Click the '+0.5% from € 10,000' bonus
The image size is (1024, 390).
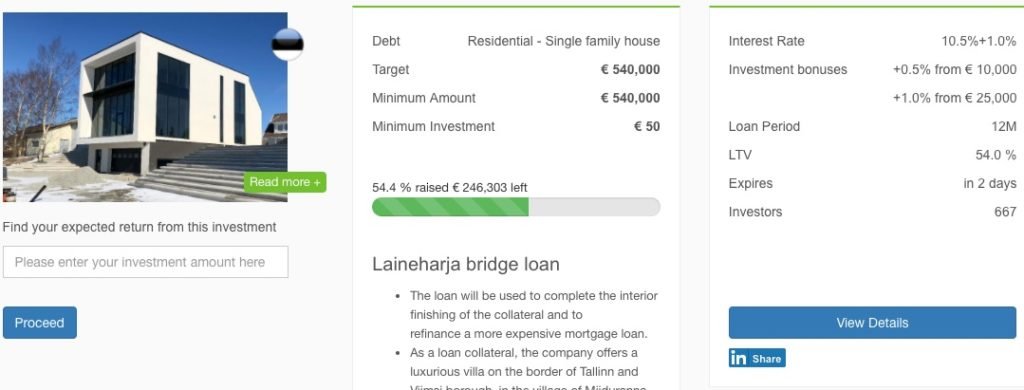[x=955, y=70]
